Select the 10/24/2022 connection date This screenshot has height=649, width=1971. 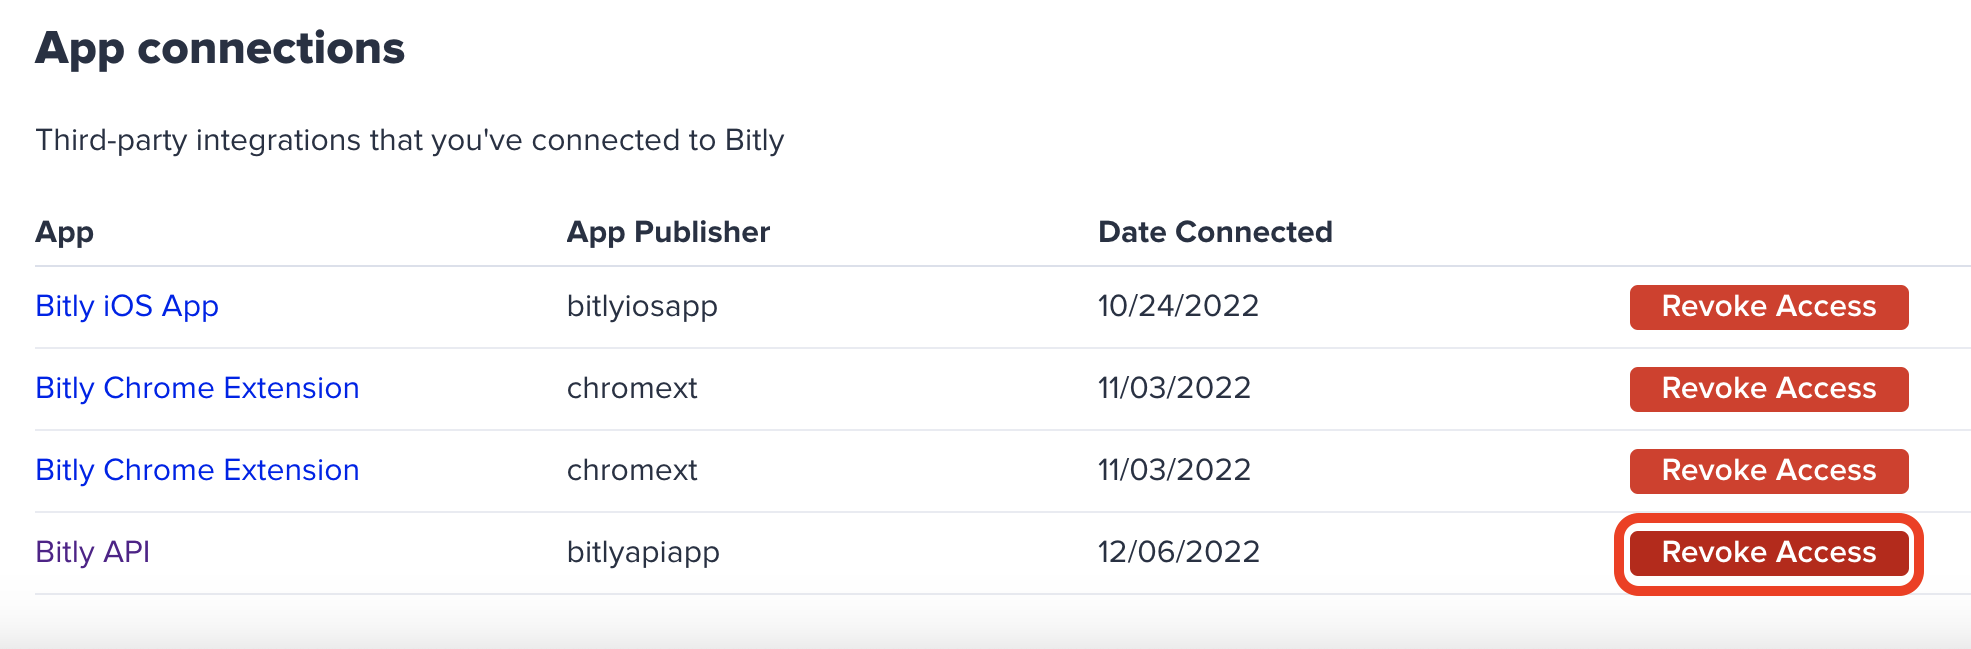(1178, 306)
